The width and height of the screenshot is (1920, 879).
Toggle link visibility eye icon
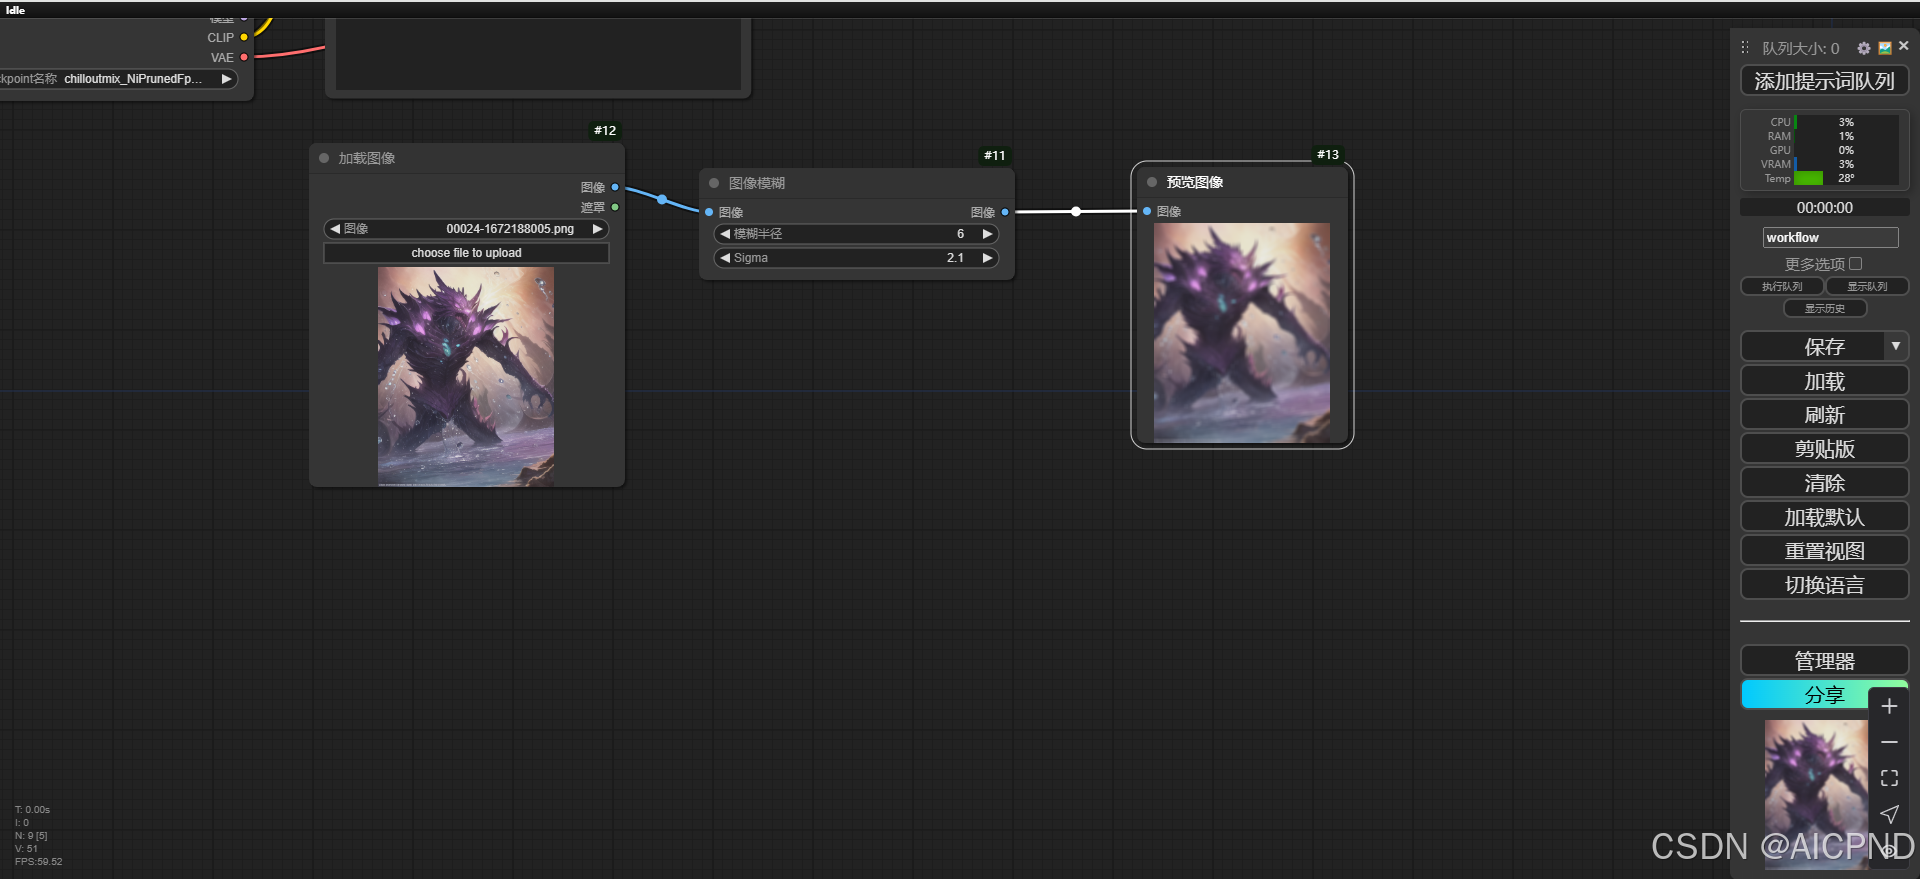[x=1889, y=850]
